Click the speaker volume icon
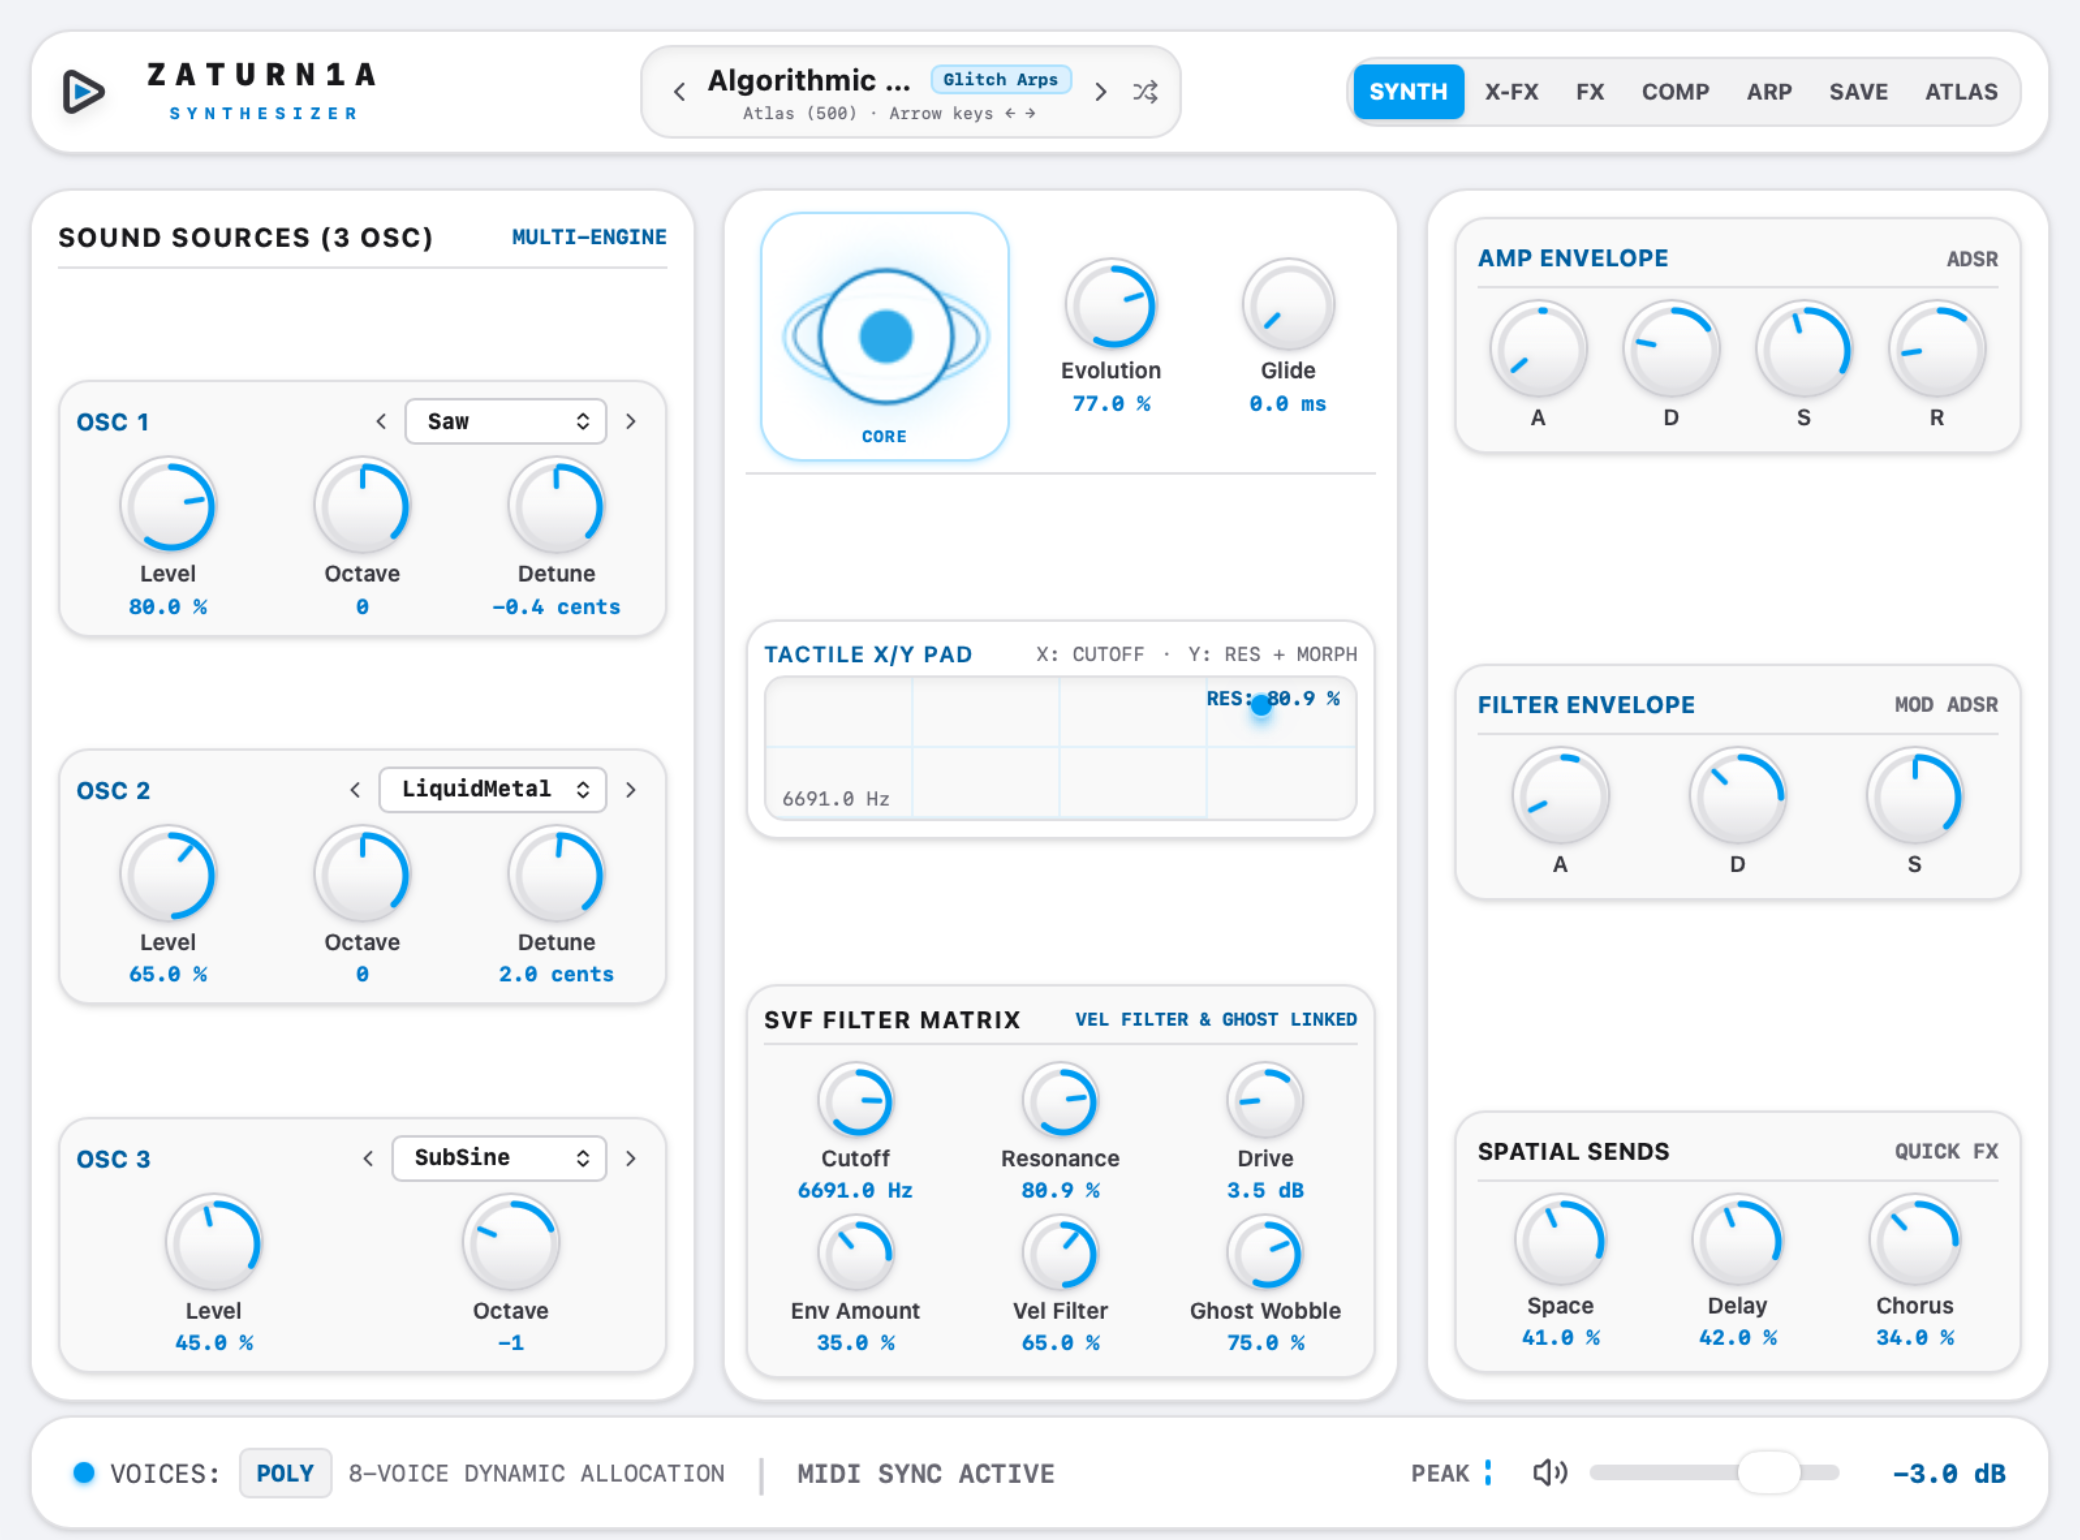 click(x=1550, y=1472)
